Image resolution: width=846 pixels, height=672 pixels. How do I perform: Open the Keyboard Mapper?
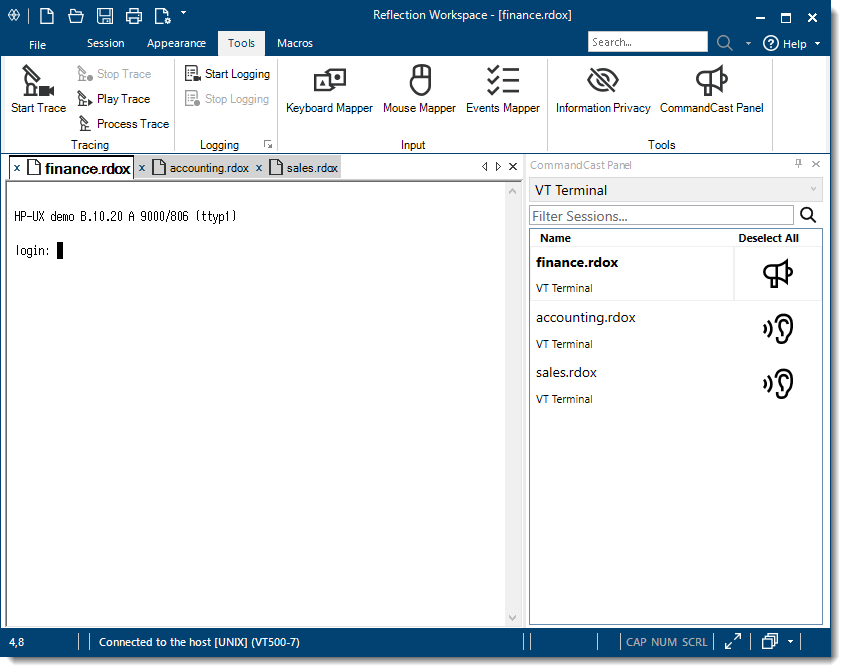click(329, 89)
